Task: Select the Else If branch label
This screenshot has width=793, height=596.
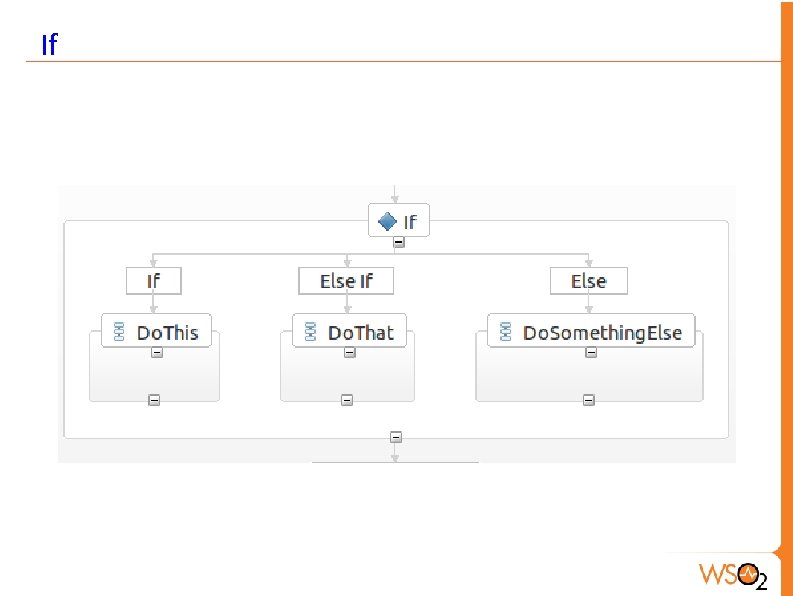Action: click(x=346, y=281)
